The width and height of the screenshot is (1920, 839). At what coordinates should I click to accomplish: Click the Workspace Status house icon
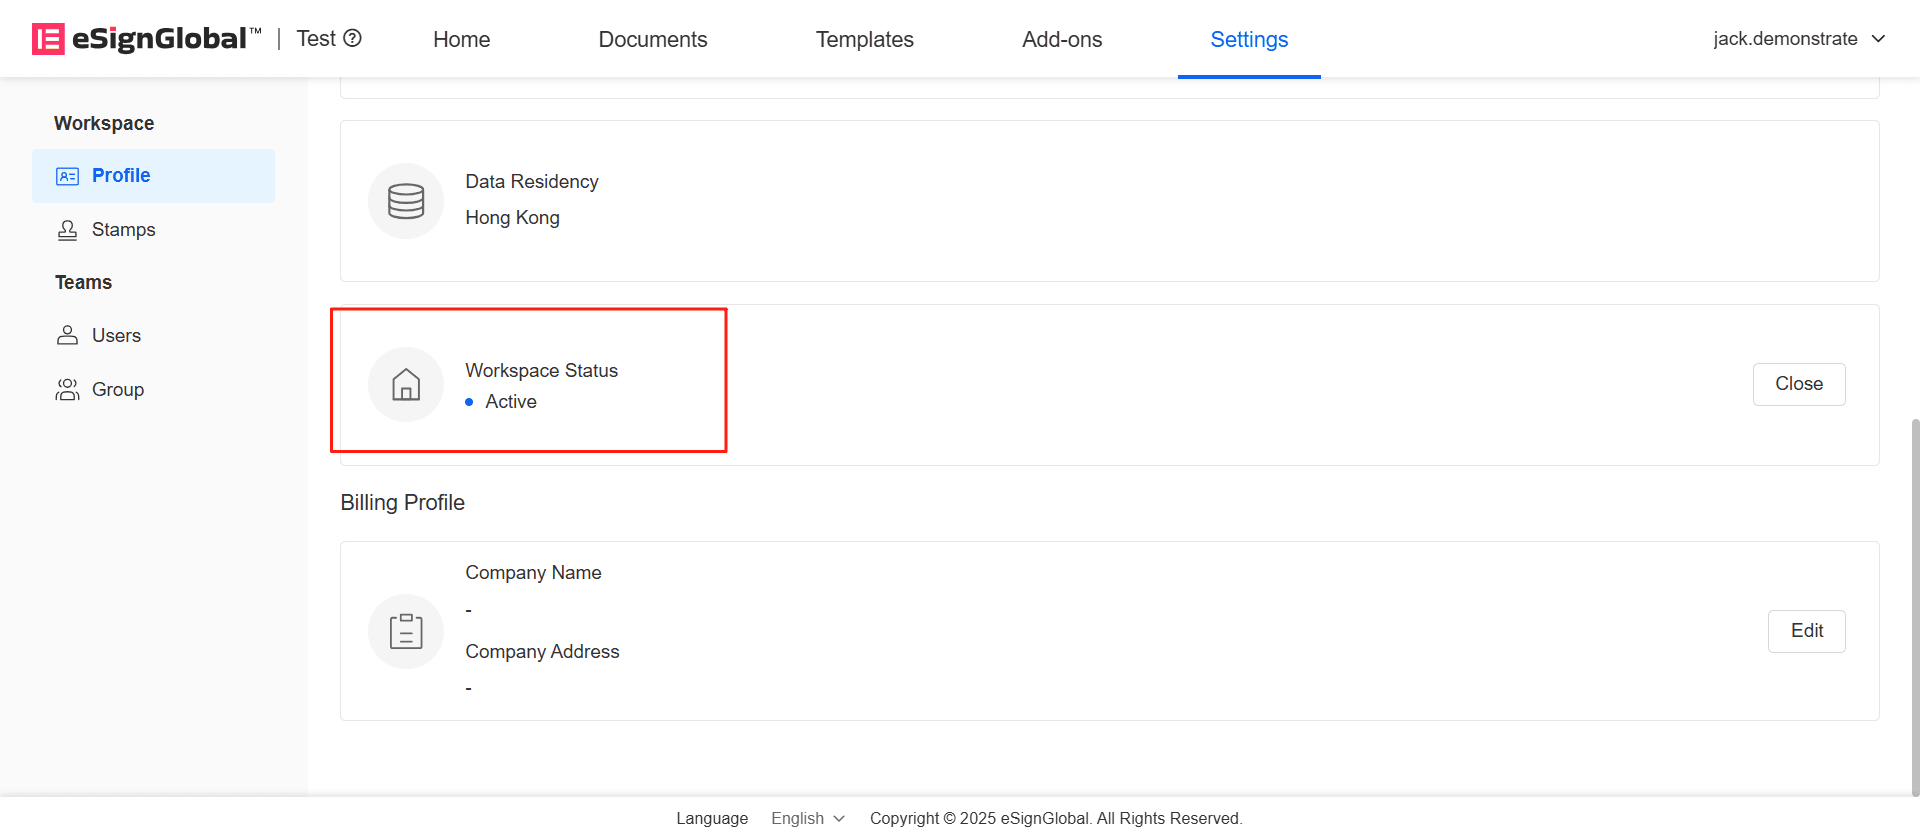coord(406,385)
